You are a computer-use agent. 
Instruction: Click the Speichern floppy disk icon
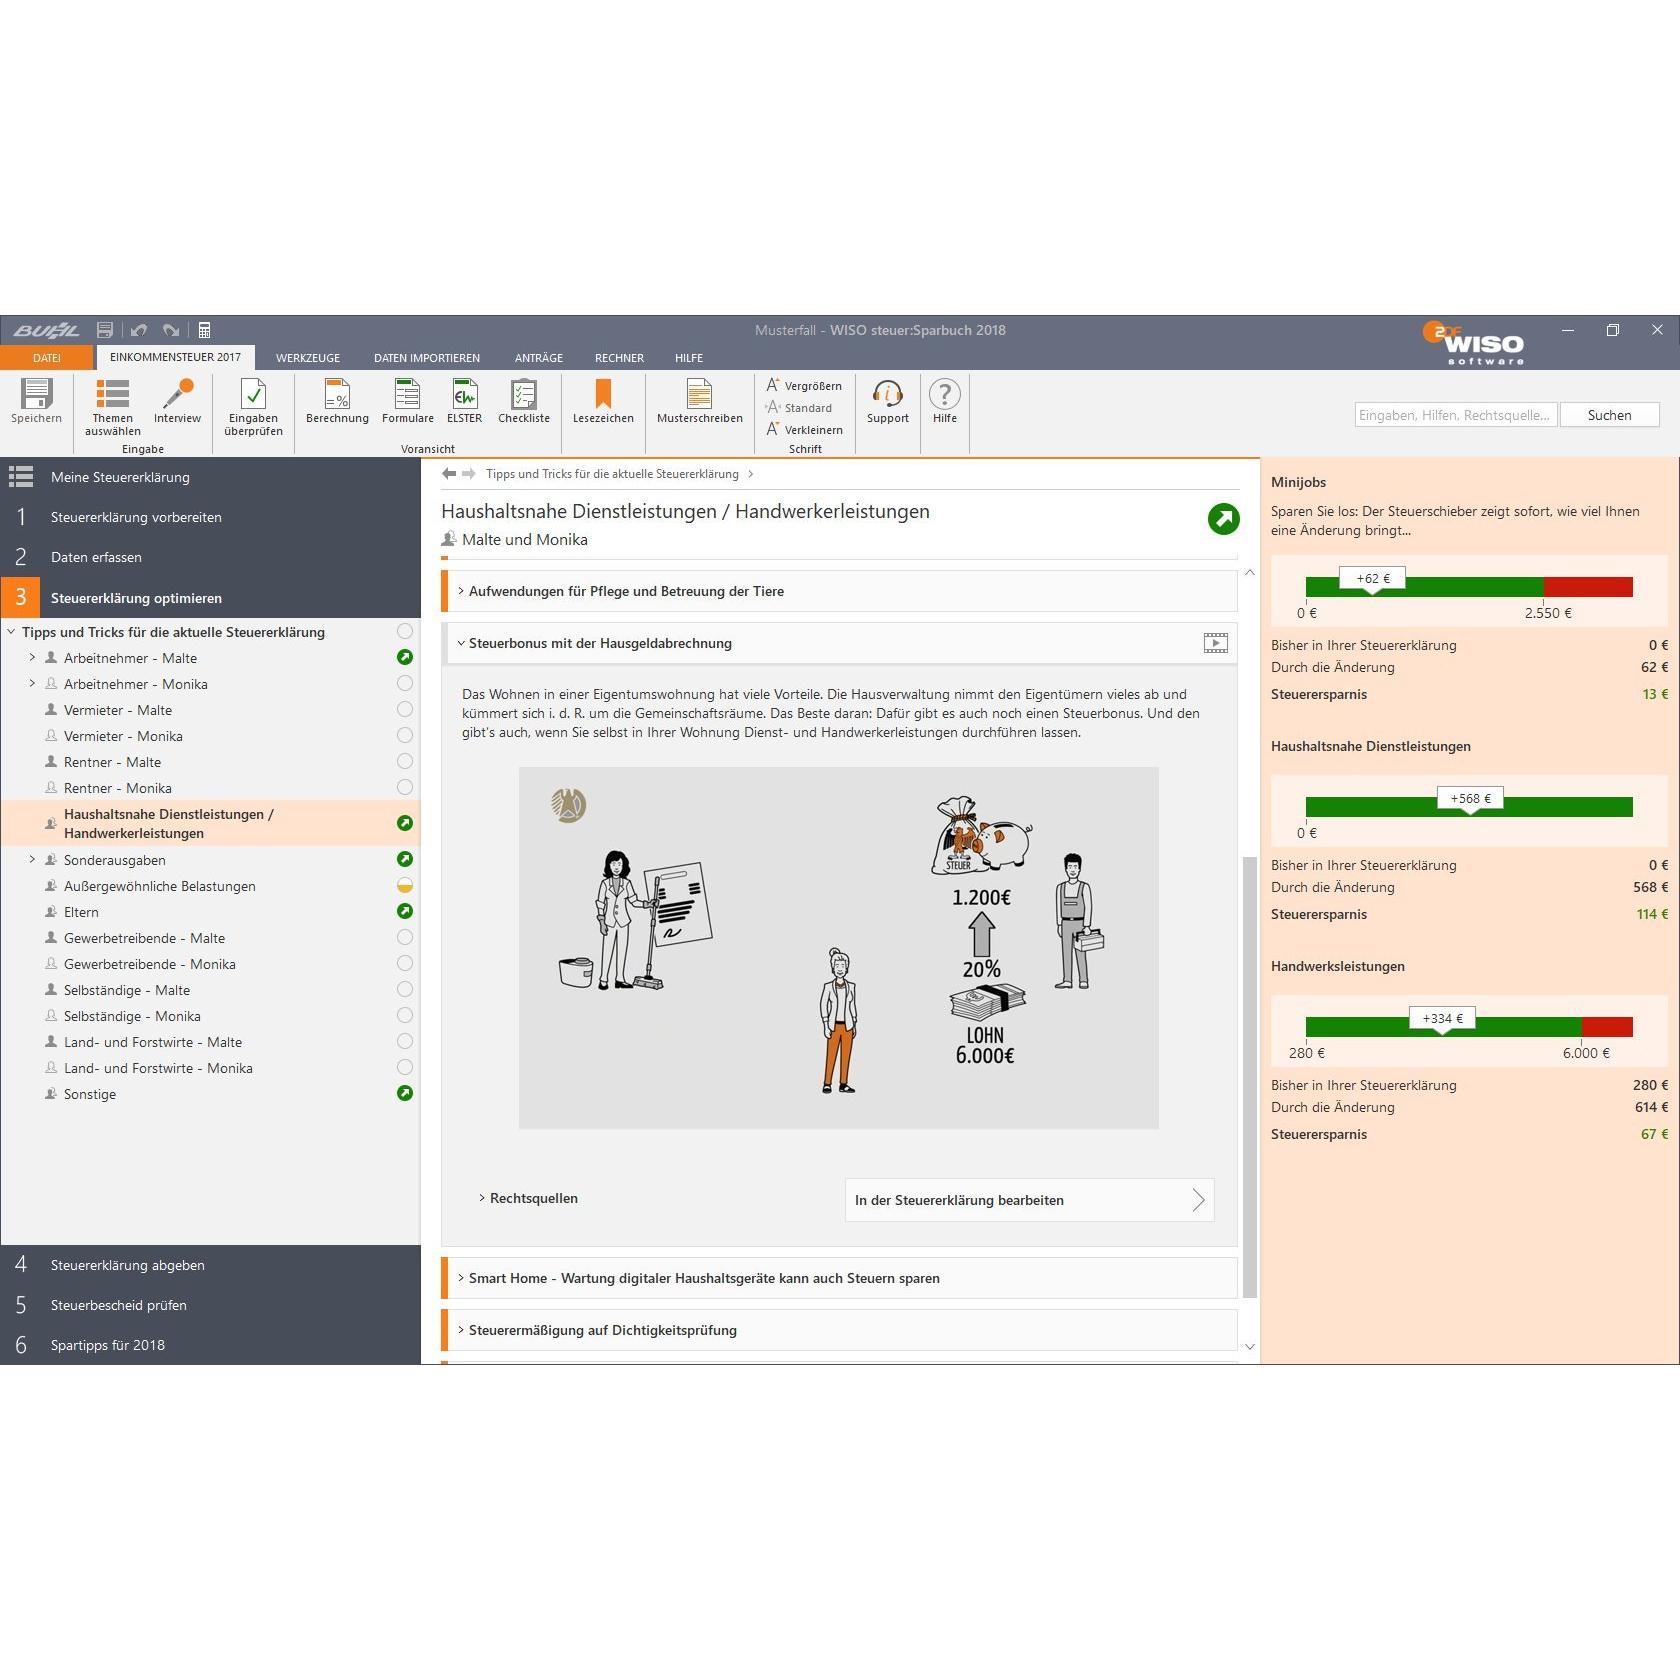point(37,394)
